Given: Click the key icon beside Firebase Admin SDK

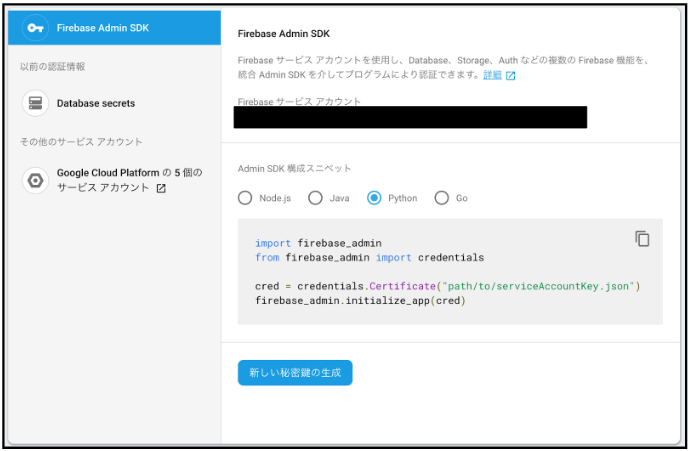Looking at the screenshot, I should pos(35,28).
